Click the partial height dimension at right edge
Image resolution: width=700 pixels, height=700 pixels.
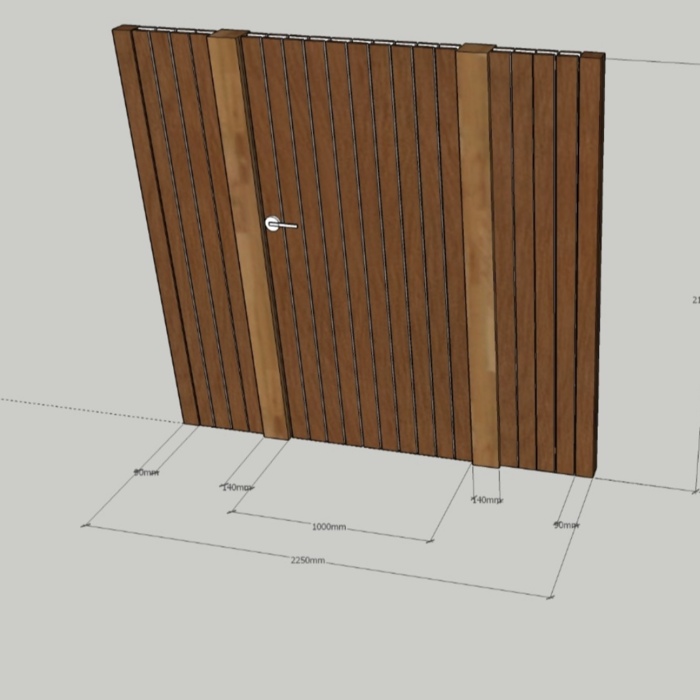click(x=694, y=299)
